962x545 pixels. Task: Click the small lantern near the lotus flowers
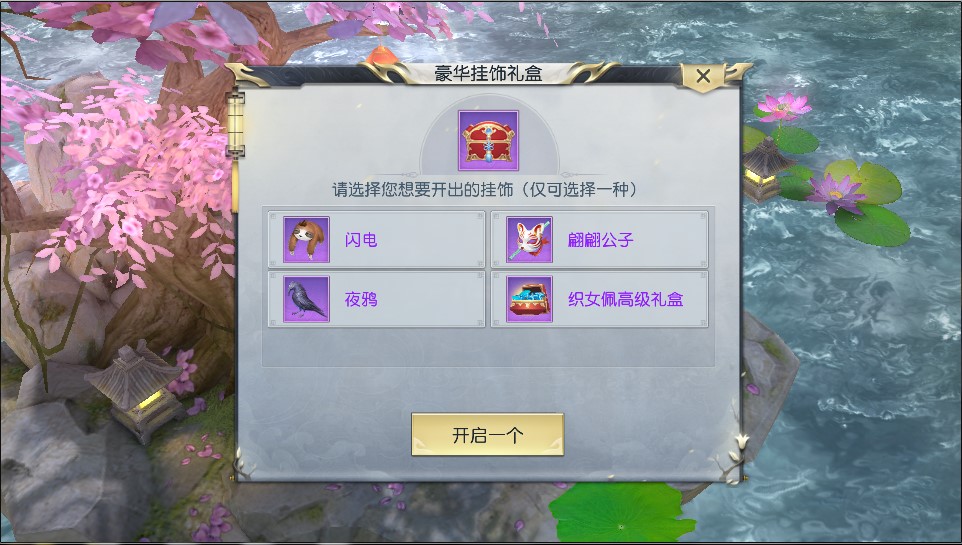[x=763, y=169]
